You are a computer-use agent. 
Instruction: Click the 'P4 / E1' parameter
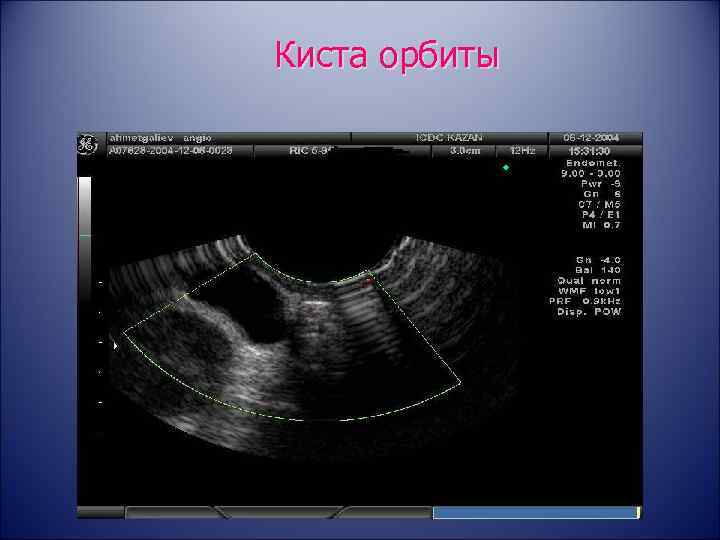(x=601, y=214)
